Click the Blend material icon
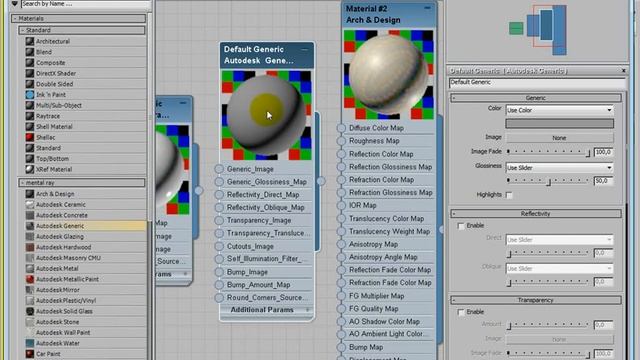Image resolution: width=640 pixels, height=360 pixels. coord(30,52)
